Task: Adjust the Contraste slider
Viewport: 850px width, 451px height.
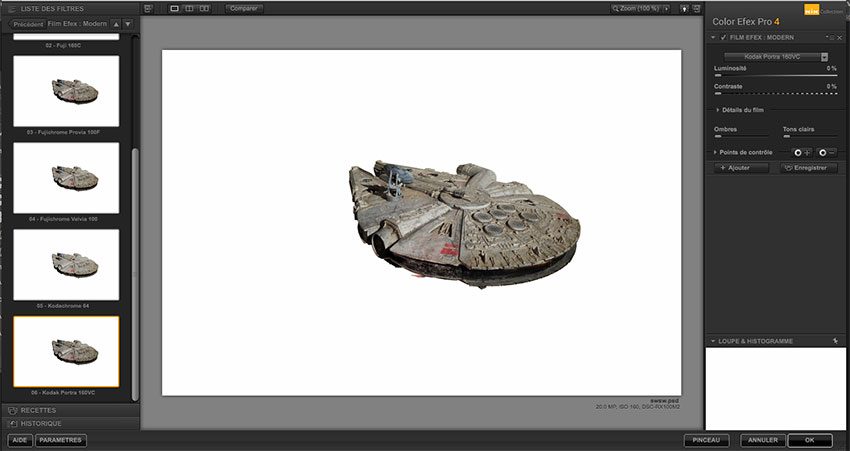Action: click(x=775, y=93)
